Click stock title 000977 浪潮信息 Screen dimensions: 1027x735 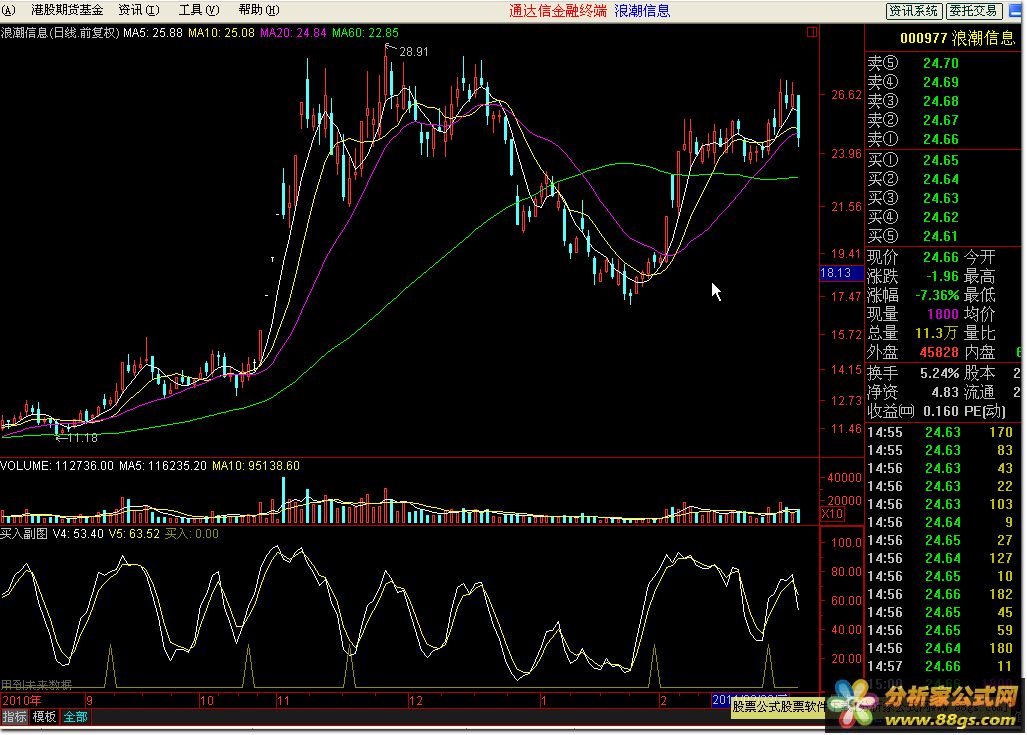(957, 38)
